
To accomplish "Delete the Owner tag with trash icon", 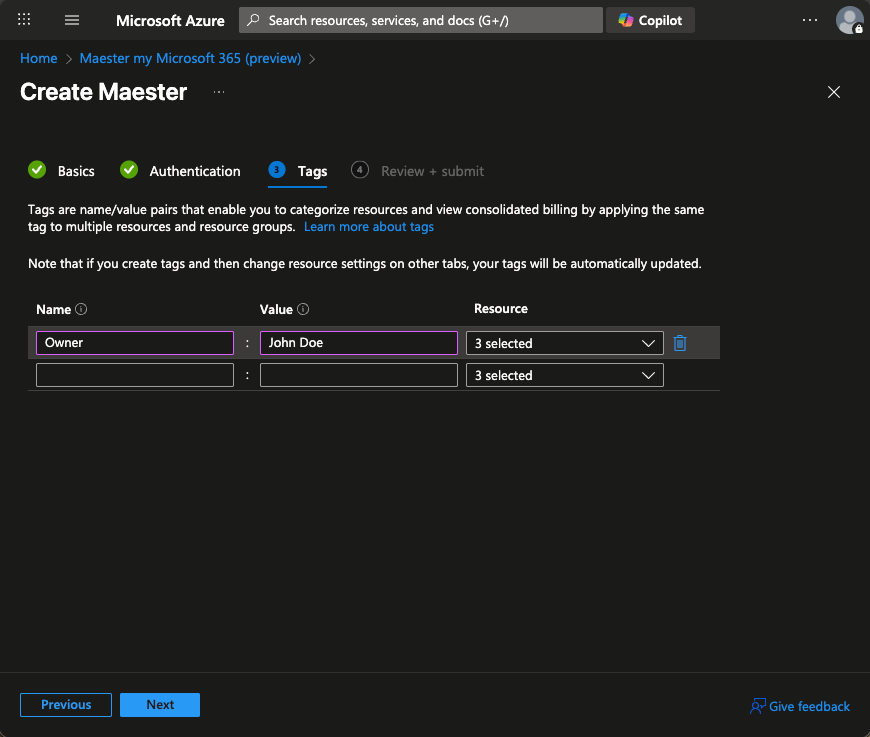I will point(680,343).
